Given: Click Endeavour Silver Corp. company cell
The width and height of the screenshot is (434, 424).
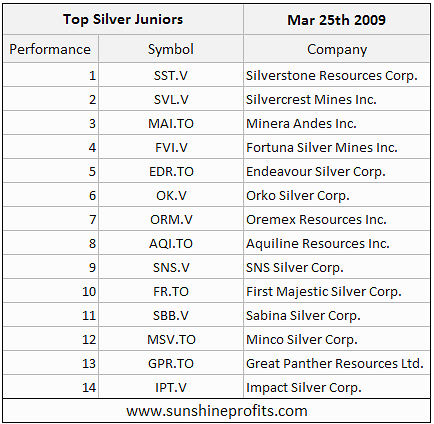Looking at the screenshot, I should pyautogui.click(x=337, y=171).
